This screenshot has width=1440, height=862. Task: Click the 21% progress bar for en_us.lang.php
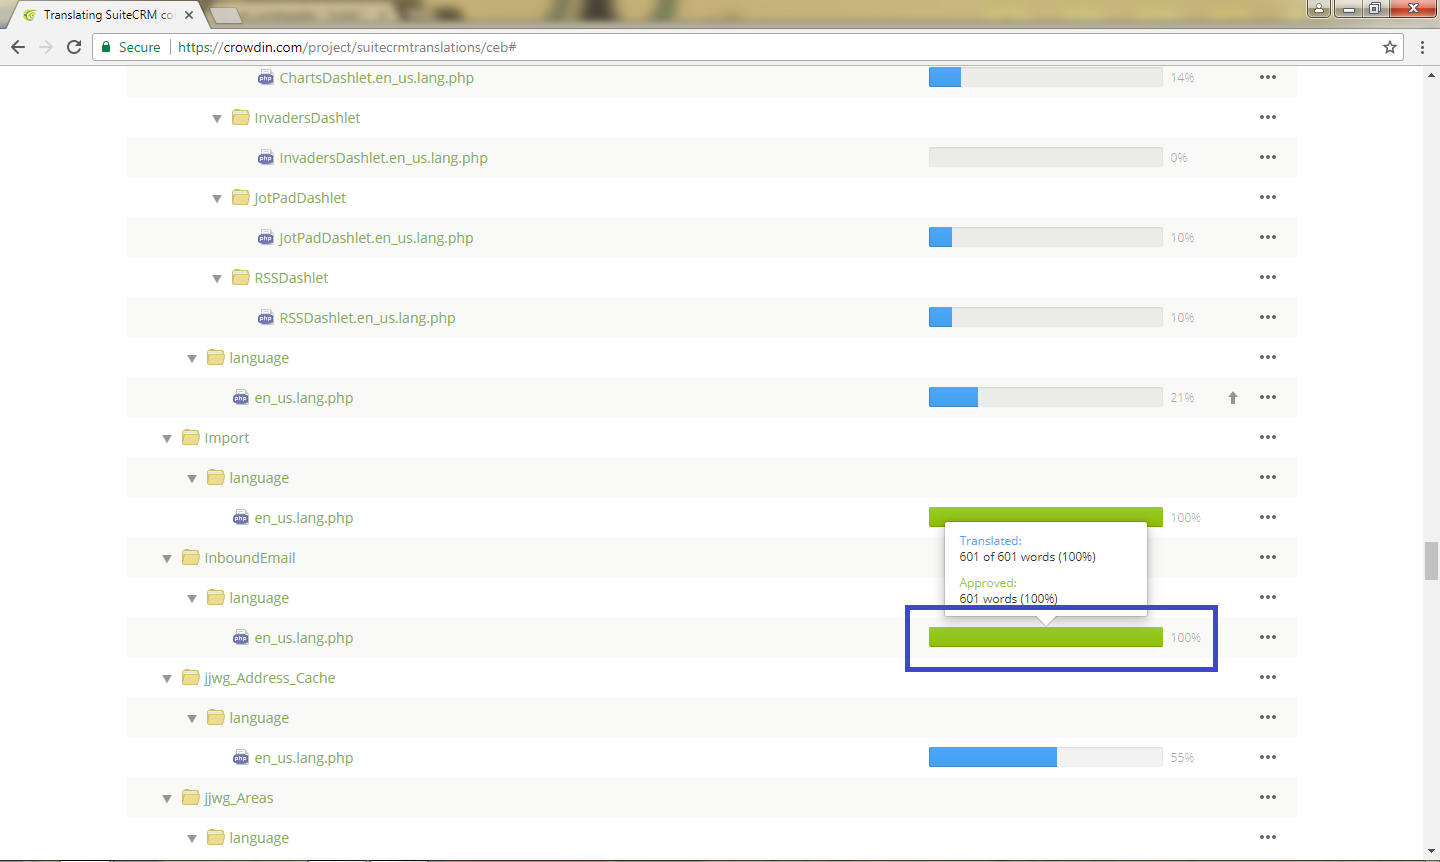[x=1046, y=397]
